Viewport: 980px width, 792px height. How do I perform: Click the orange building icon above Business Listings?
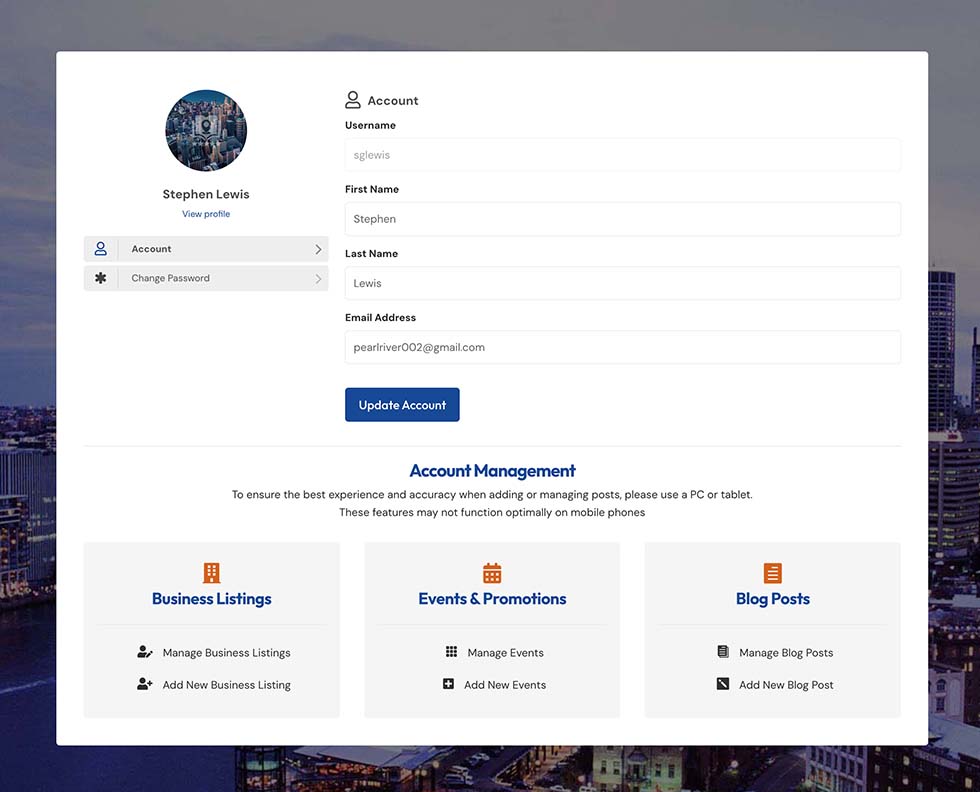point(211,573)
